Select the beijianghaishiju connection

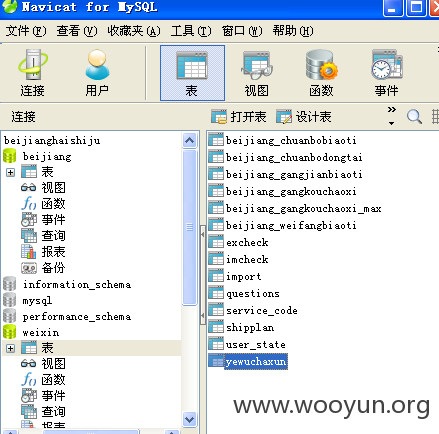point(52,140)
